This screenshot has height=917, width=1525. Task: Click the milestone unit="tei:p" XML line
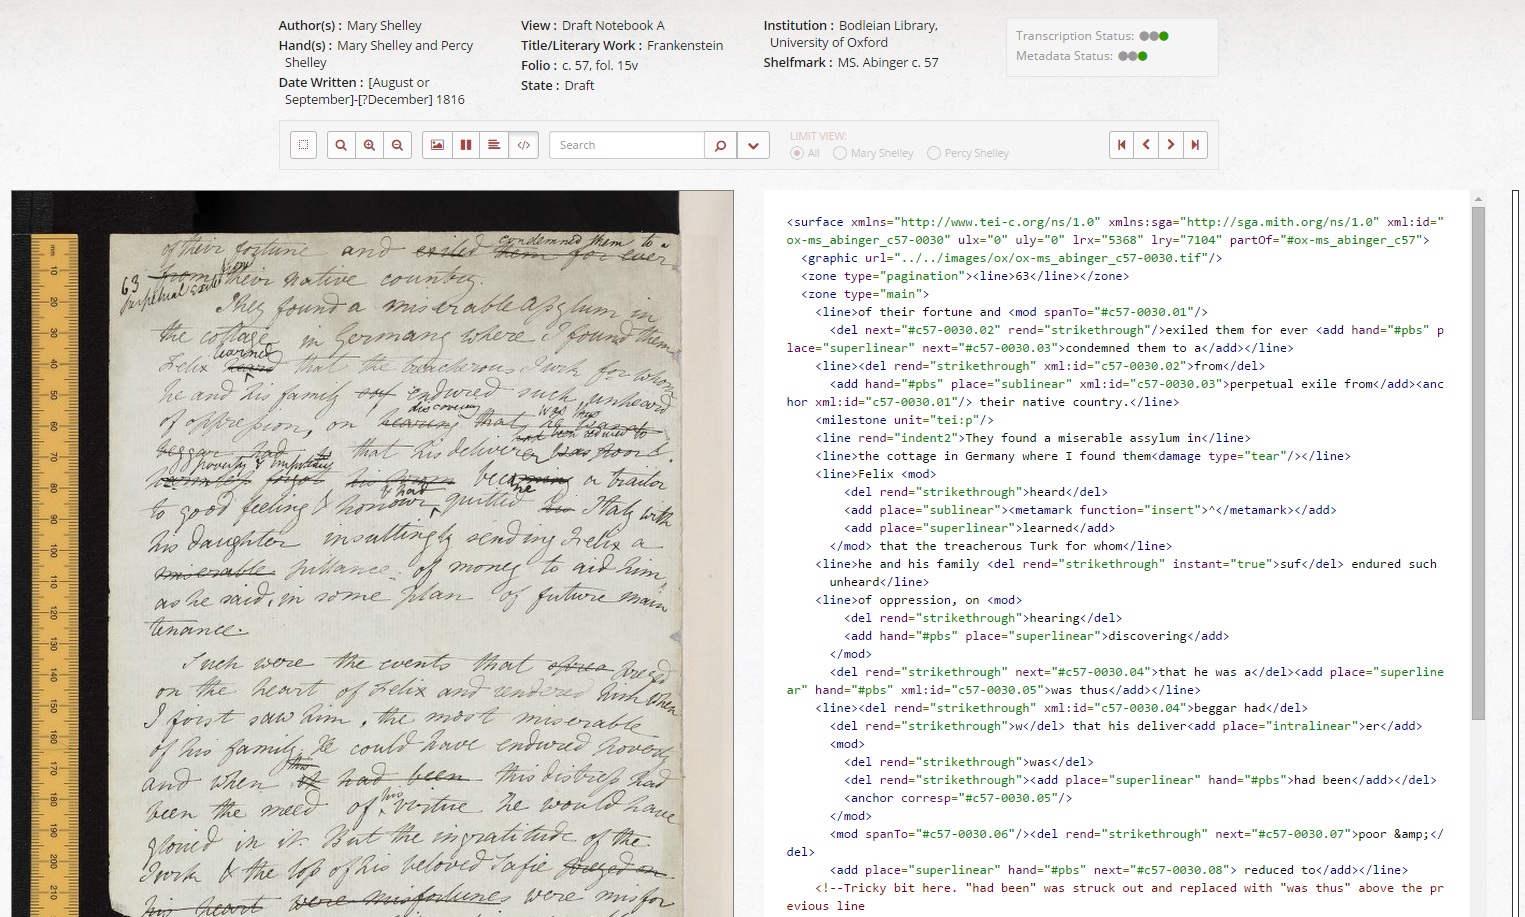(905, 420)
